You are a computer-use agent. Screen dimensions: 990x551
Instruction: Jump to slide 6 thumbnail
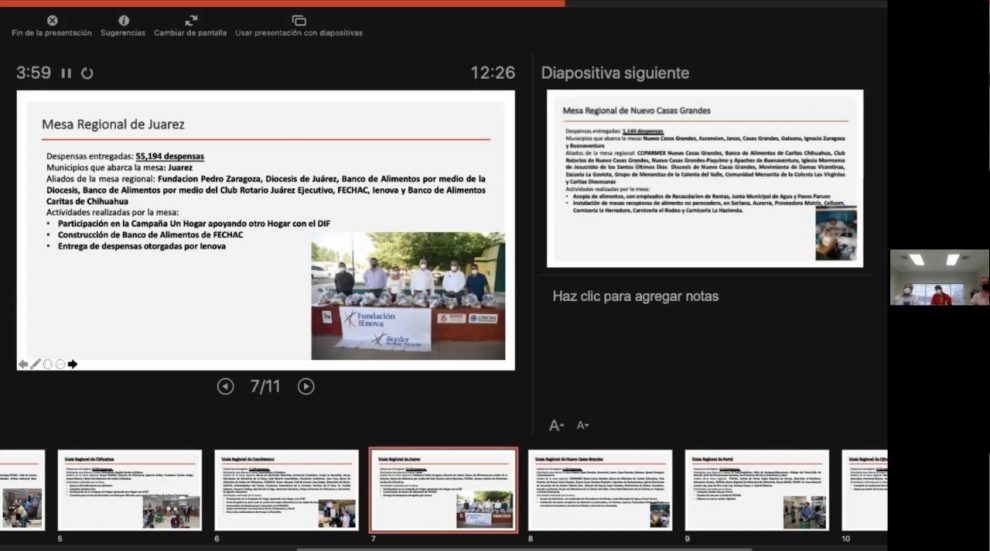coord(286,489)
